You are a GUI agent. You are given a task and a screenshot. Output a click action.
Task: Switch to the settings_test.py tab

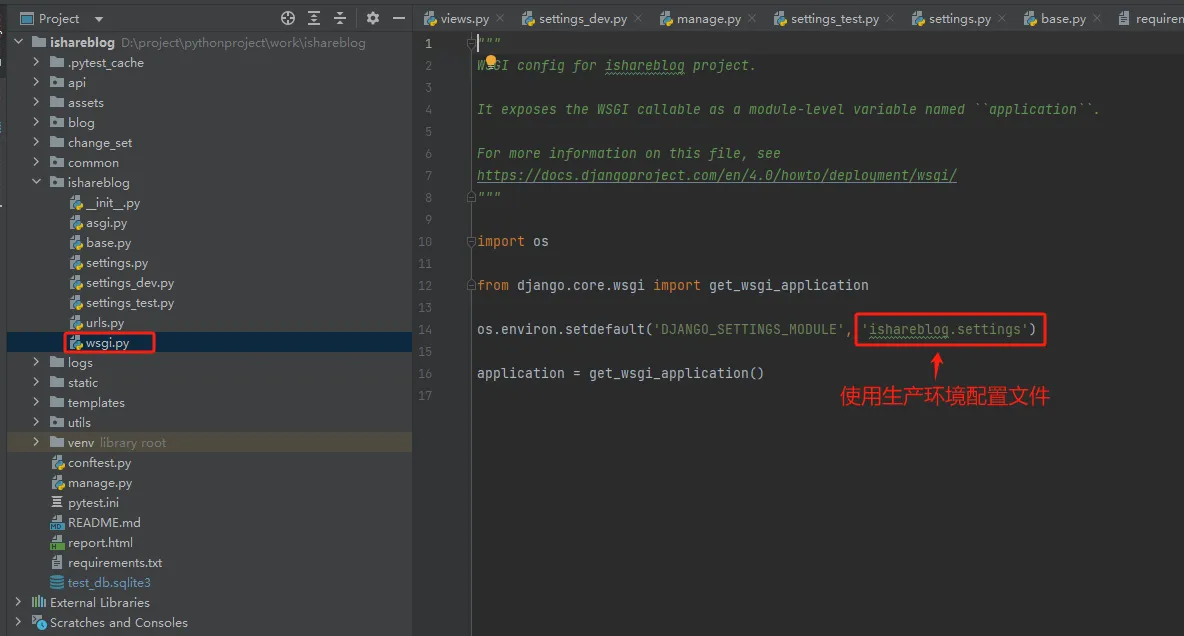[x=834, y=19]
